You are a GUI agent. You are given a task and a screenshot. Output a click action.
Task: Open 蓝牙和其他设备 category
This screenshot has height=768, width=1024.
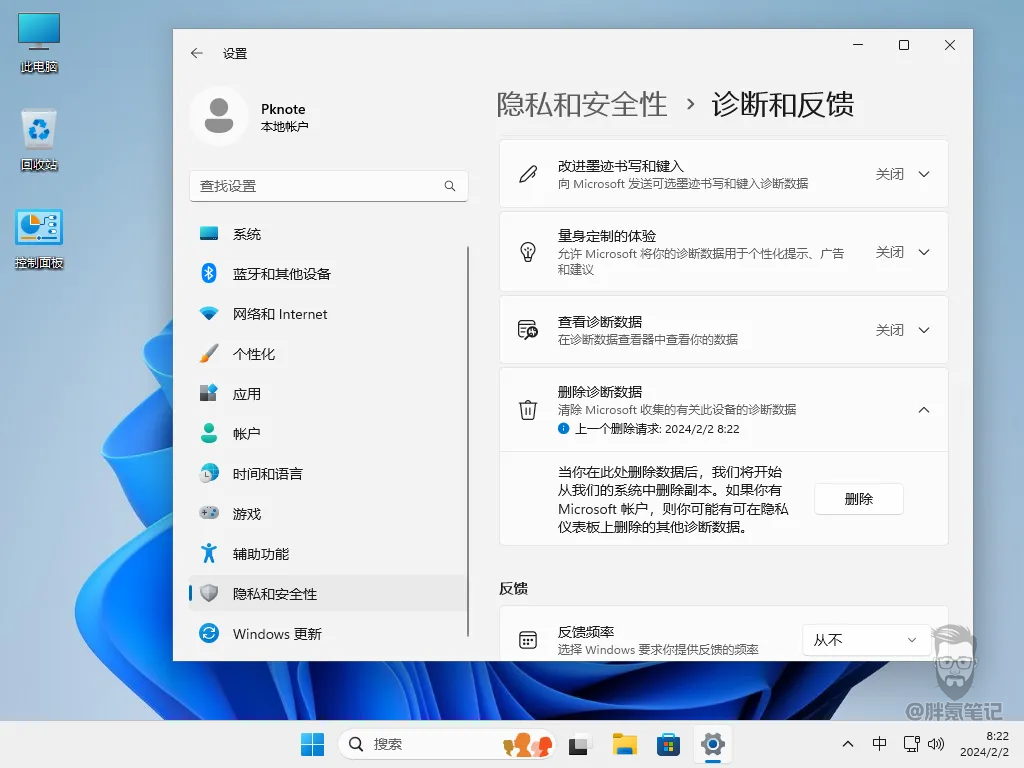(x=328, y=274)
